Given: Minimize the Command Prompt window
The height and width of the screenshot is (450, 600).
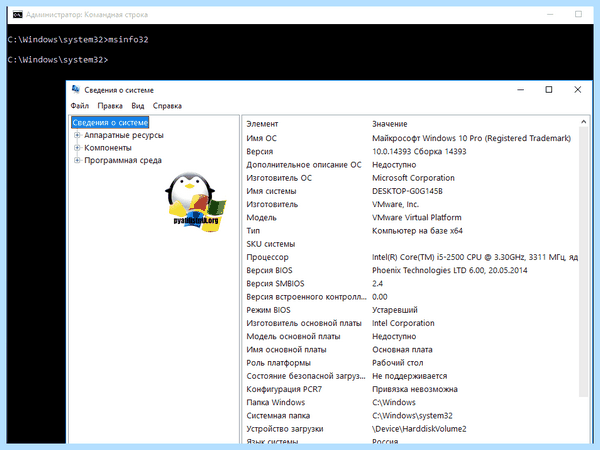Looking at the screenshot, I should pyautogui.click(x=550, y=14).
